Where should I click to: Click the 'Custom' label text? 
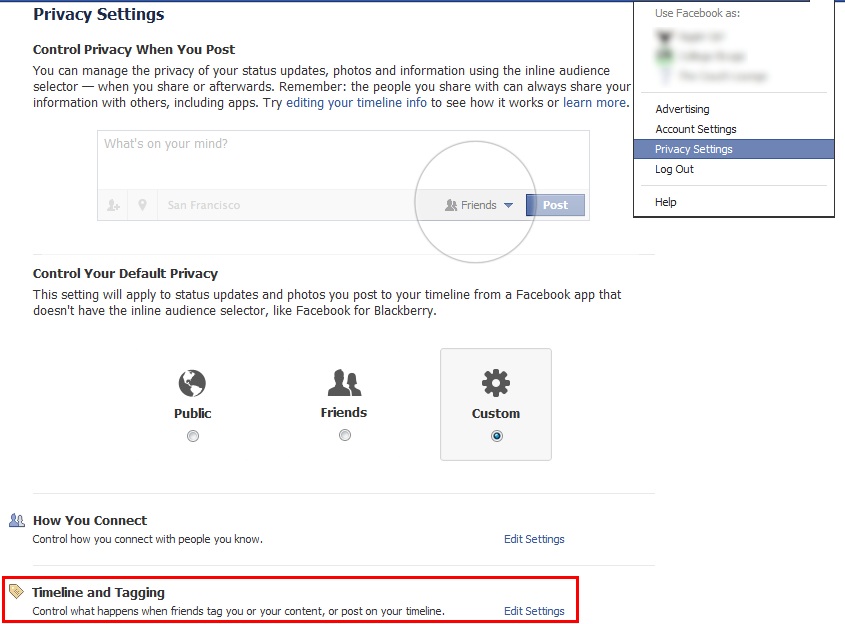click(496, 413)
